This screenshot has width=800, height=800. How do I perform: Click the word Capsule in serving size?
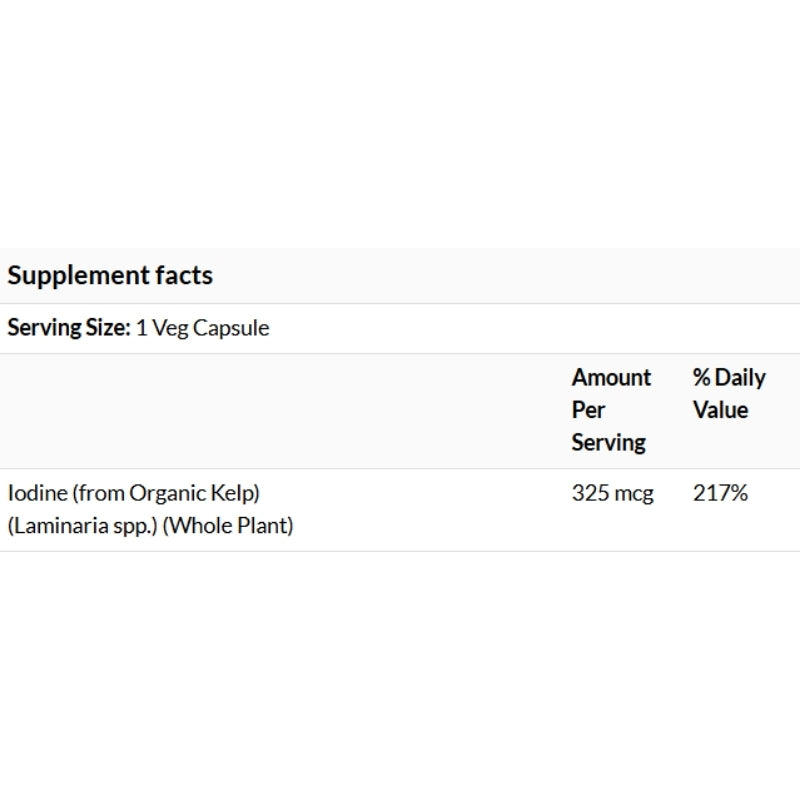(x=231, y=328)
